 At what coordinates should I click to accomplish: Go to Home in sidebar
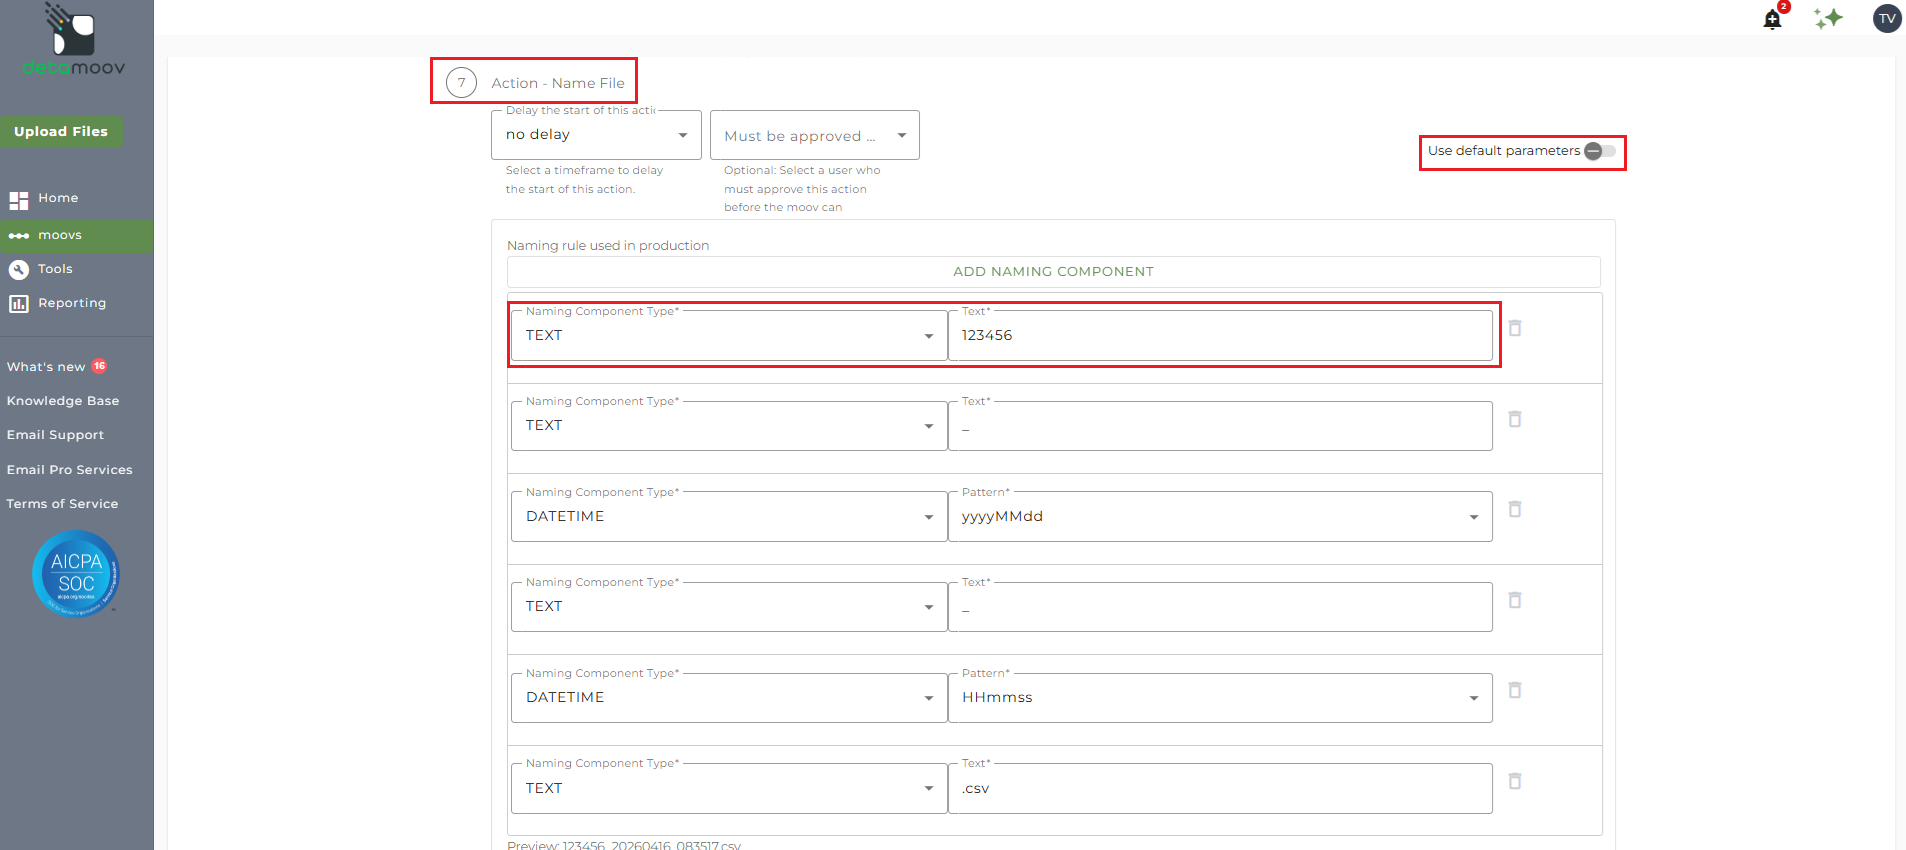[x=57, y=198]
